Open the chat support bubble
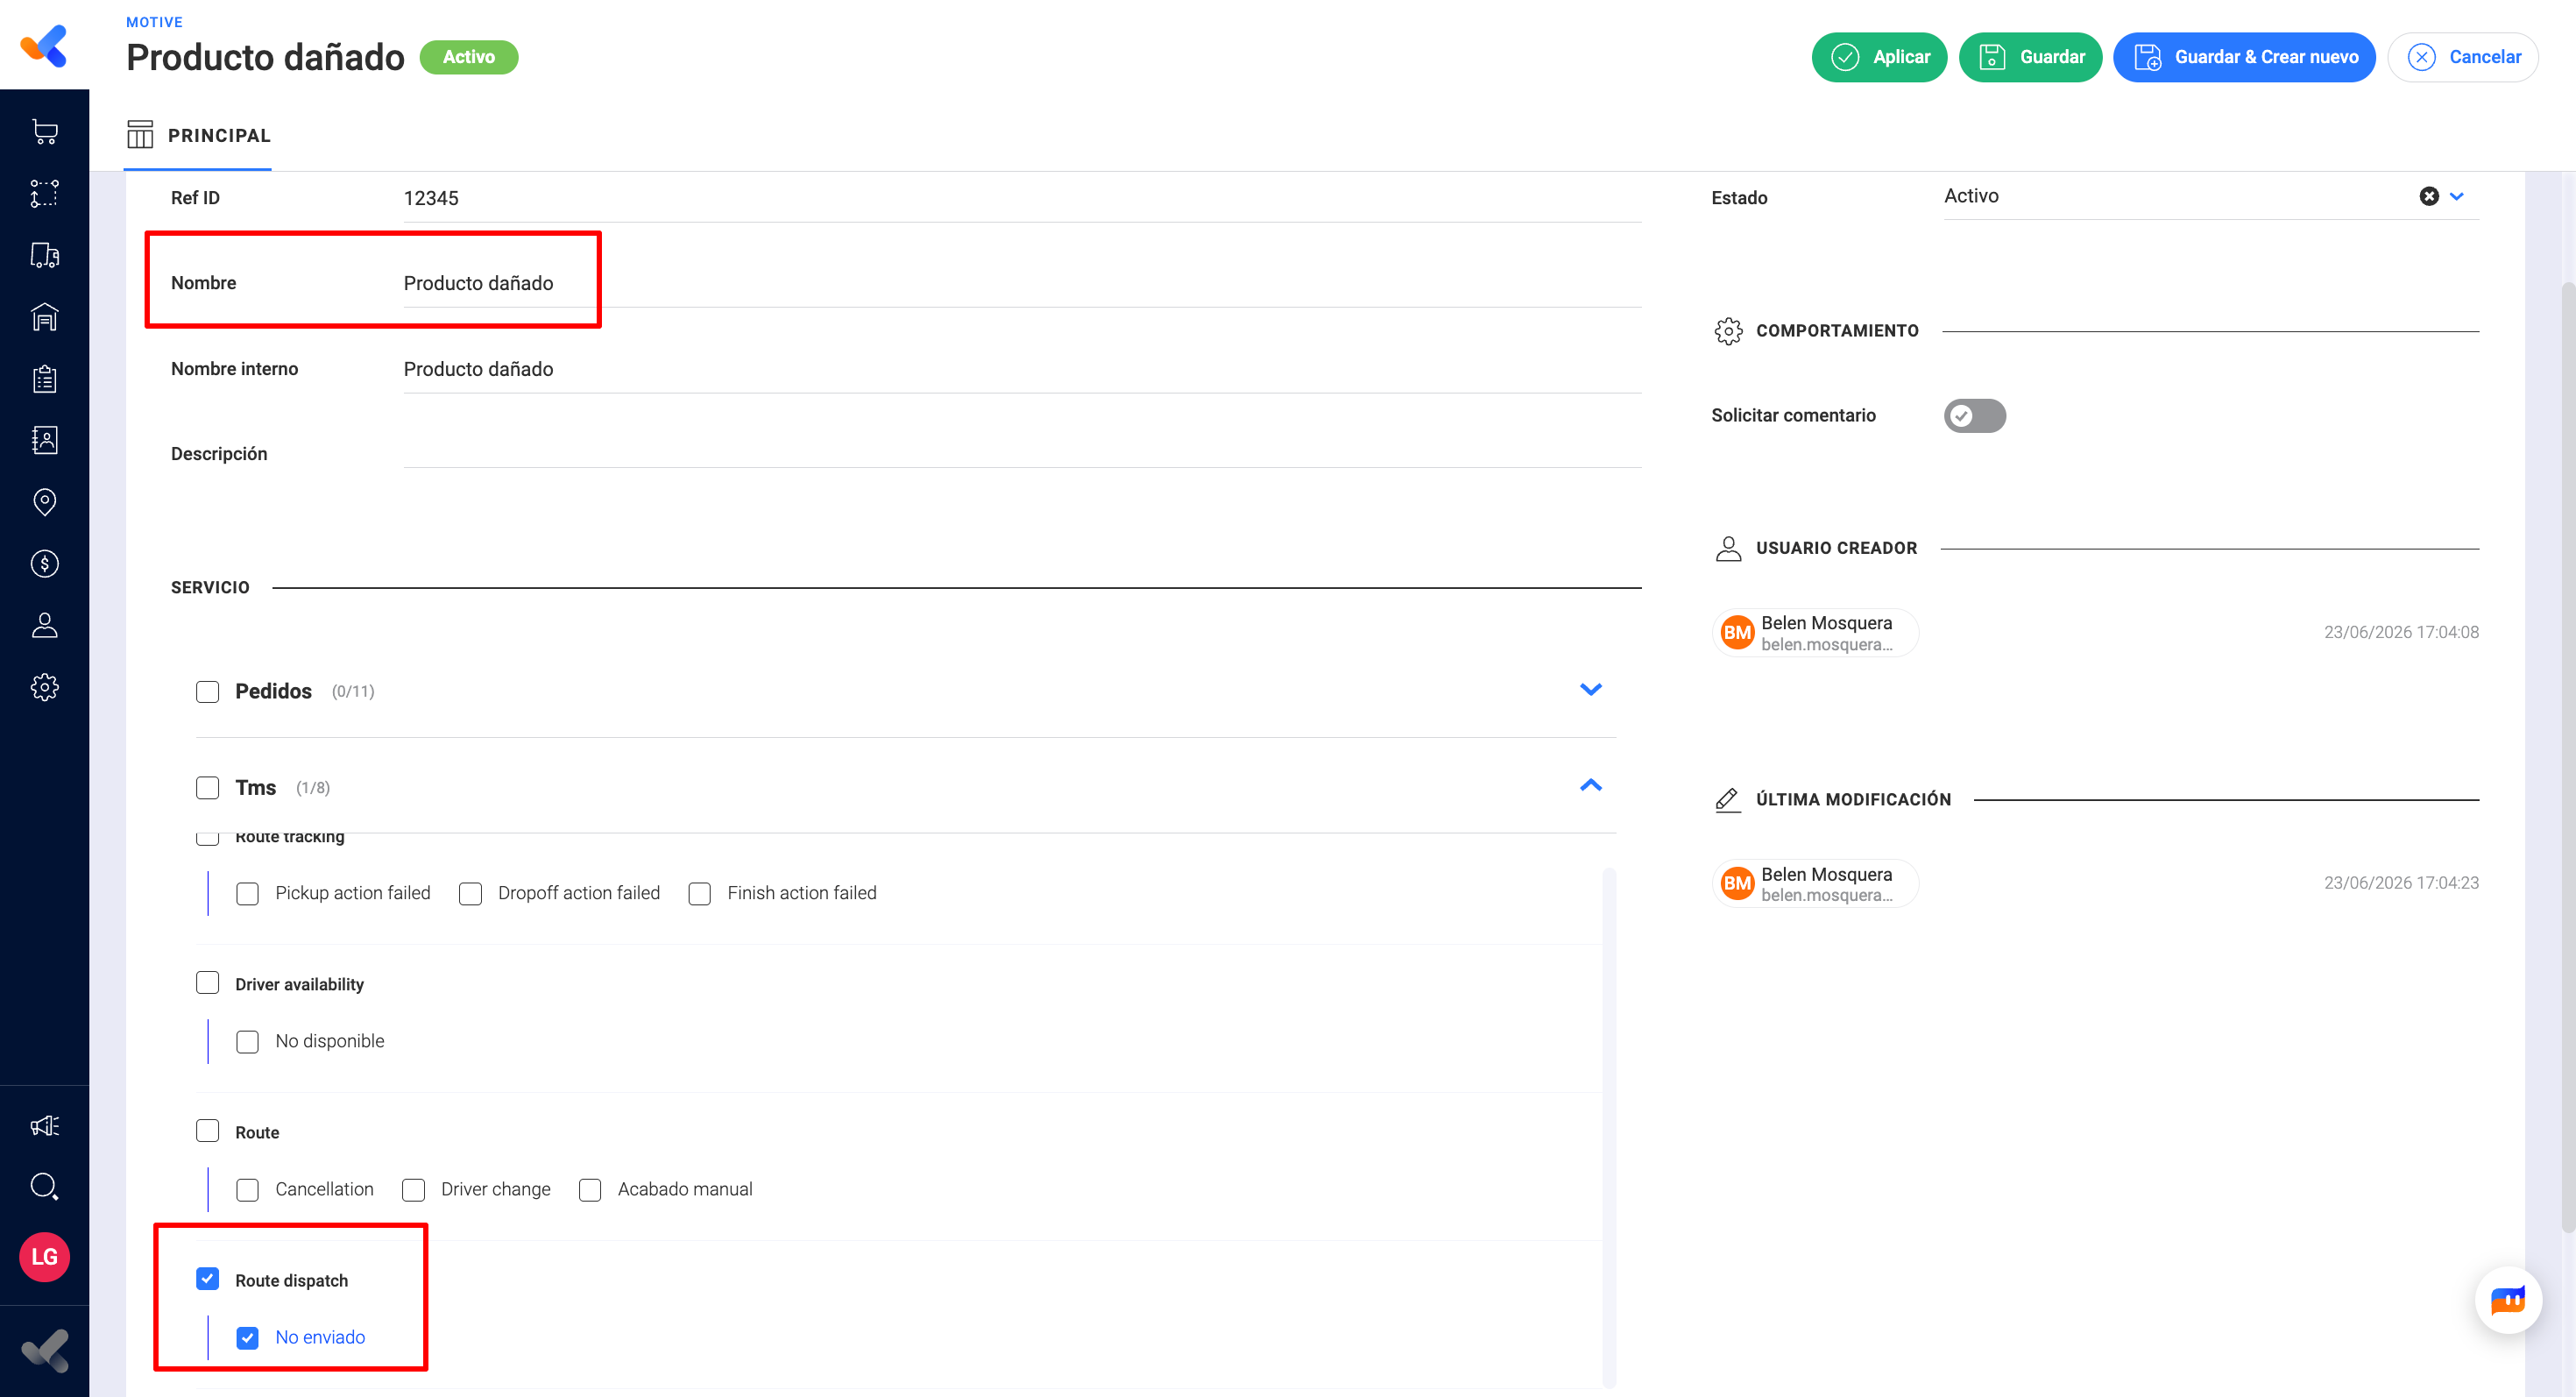Viewport: 2576px width, 1397px height. click(2508, 1300)
